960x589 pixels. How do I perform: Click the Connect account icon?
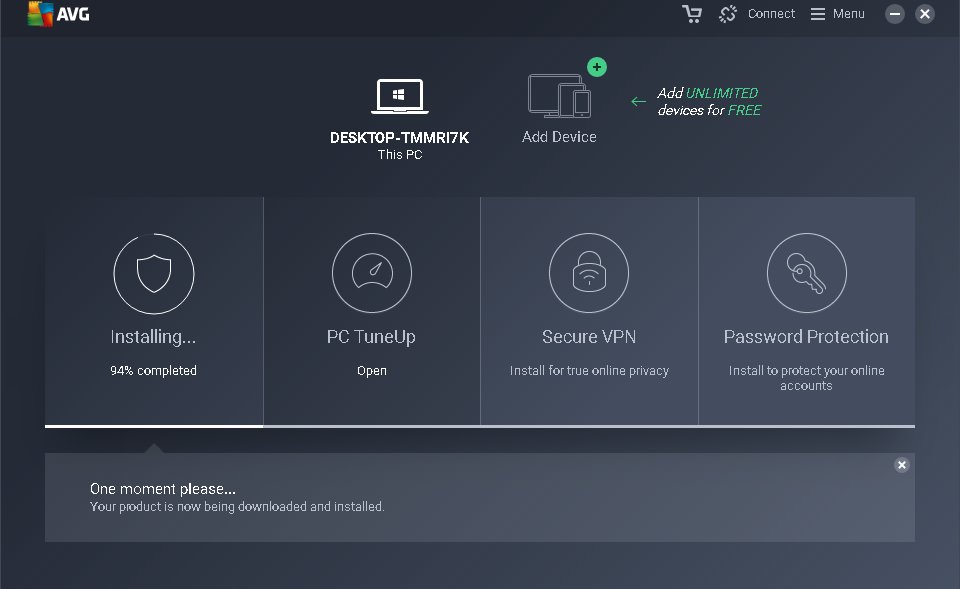[727, 14]
